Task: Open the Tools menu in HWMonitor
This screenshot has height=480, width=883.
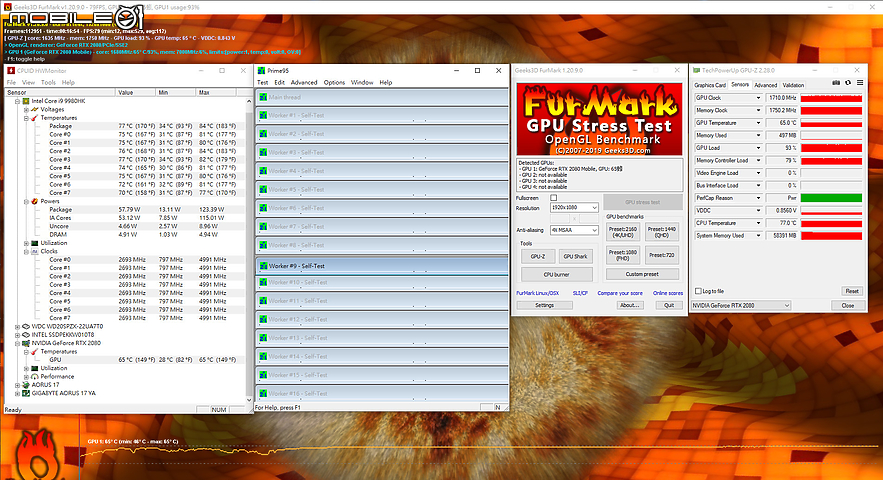Action: [48, 82]
